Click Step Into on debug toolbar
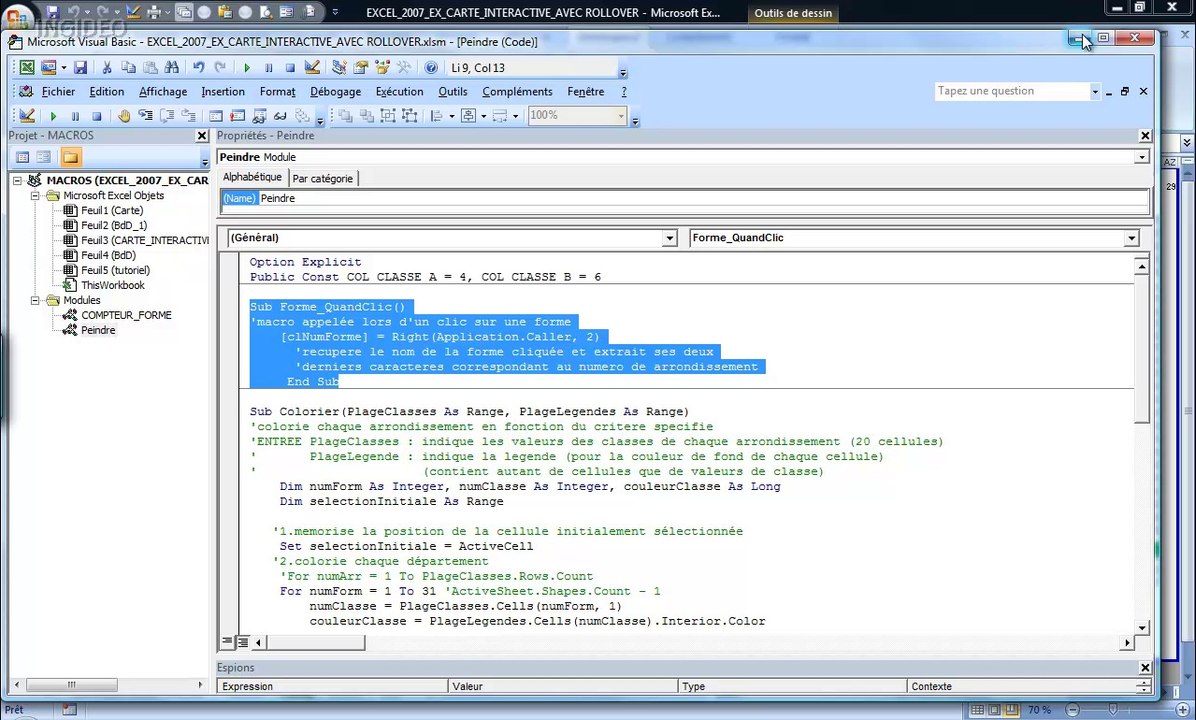Viewport: 1196px width, 720px height. (145, 116)
